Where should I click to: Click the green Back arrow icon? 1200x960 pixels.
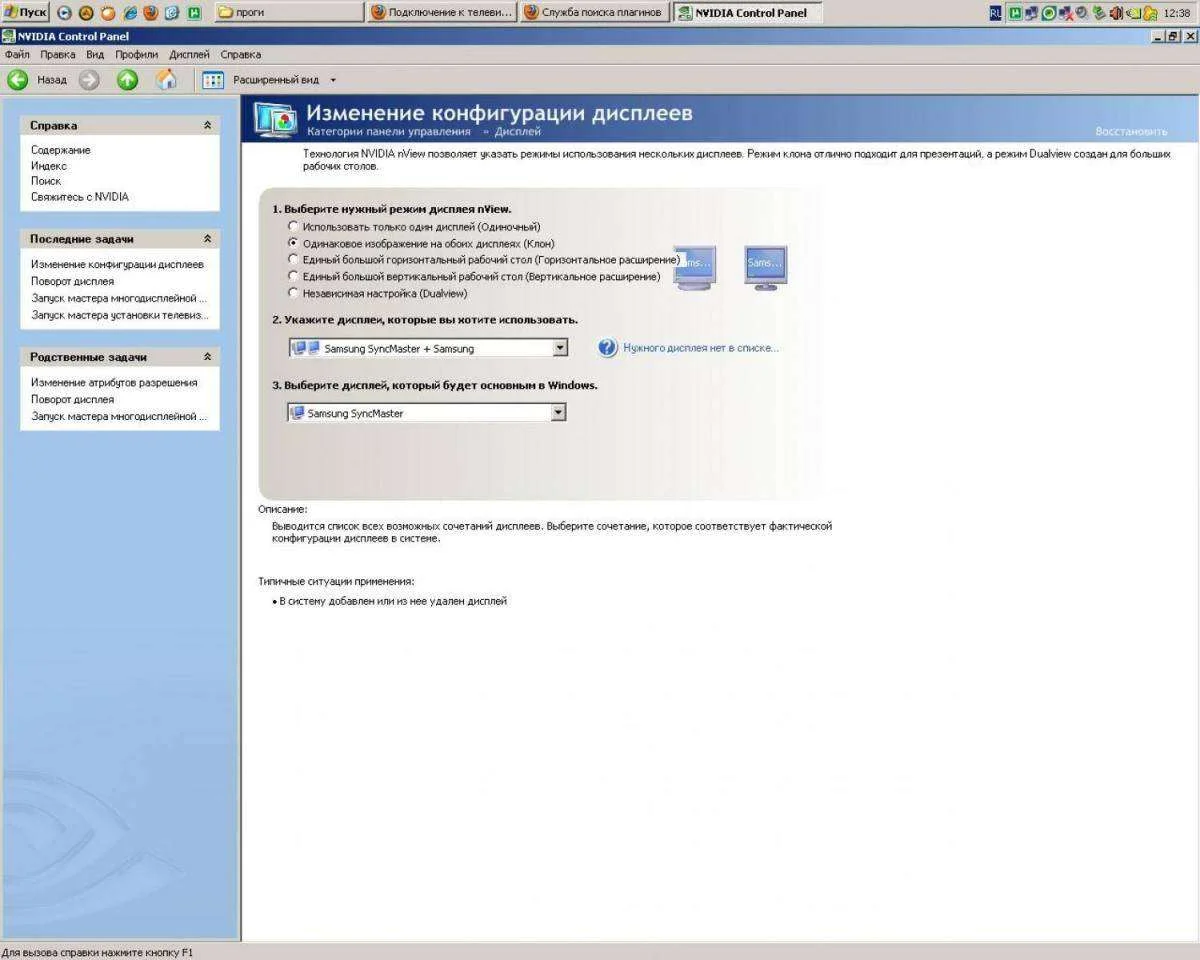pos(17,80)
